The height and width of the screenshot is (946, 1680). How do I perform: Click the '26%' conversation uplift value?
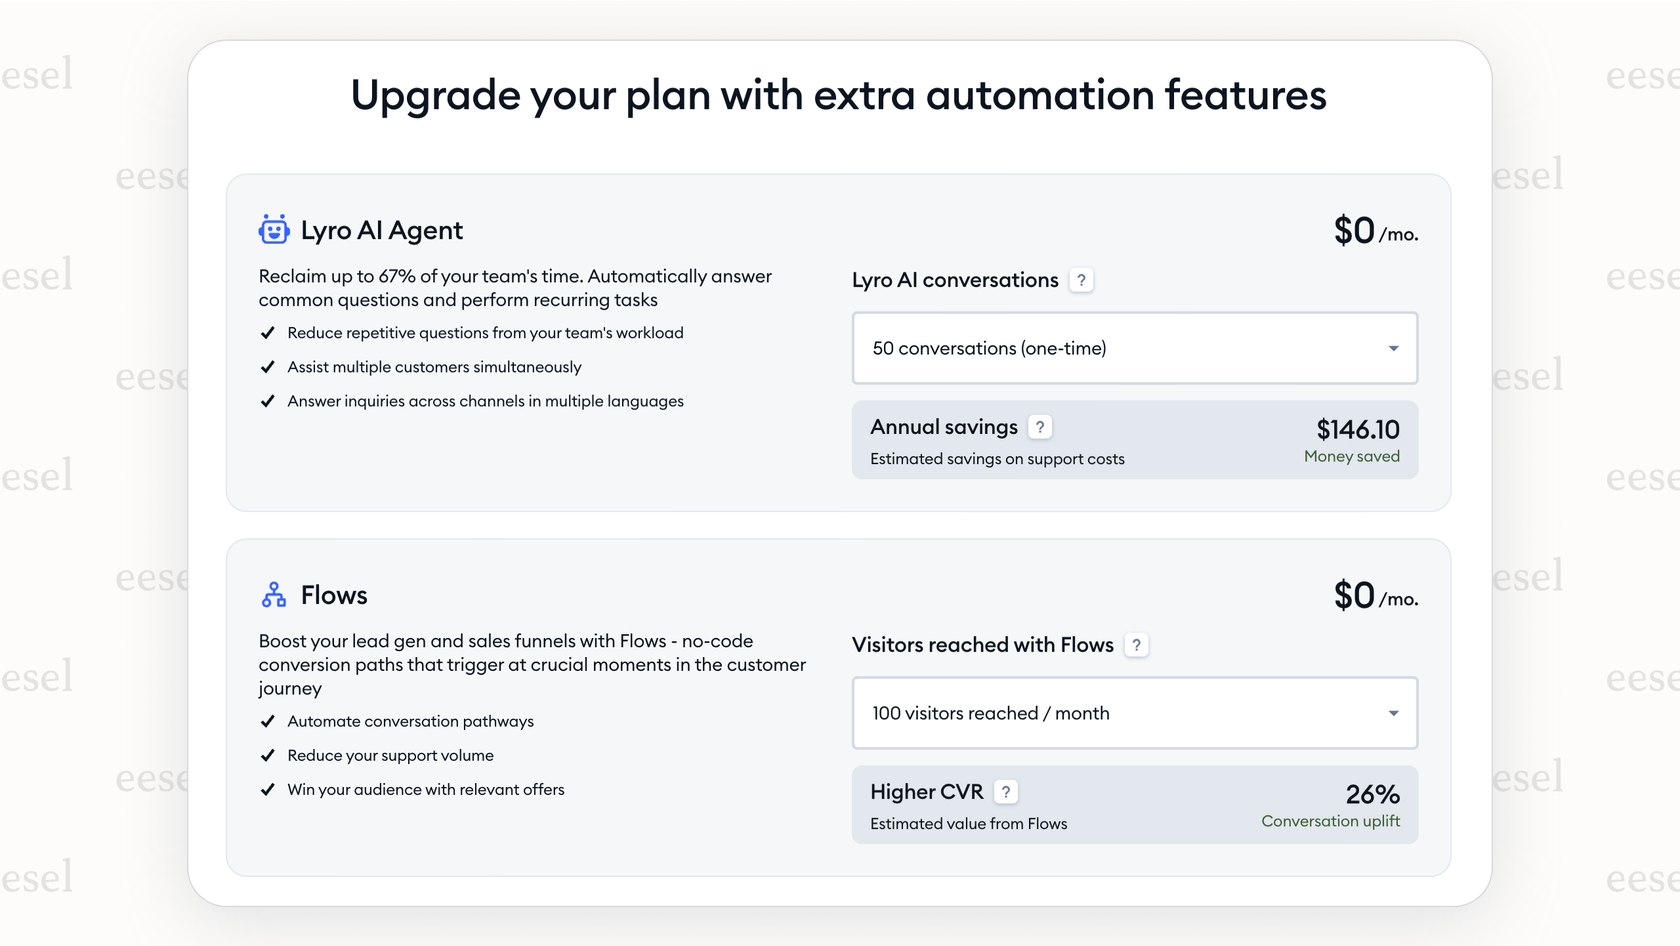point(1373,794)
